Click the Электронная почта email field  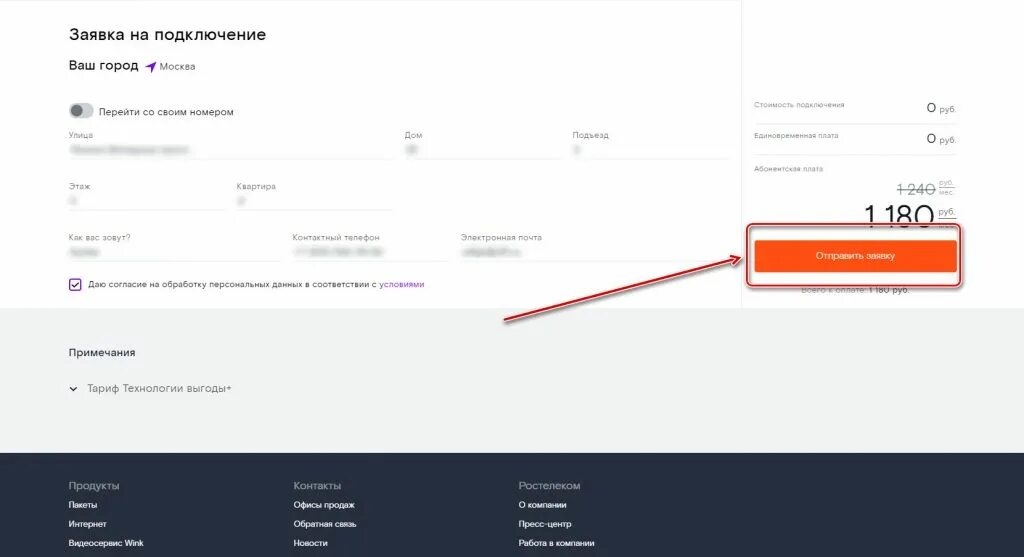[x=594, y=252]
